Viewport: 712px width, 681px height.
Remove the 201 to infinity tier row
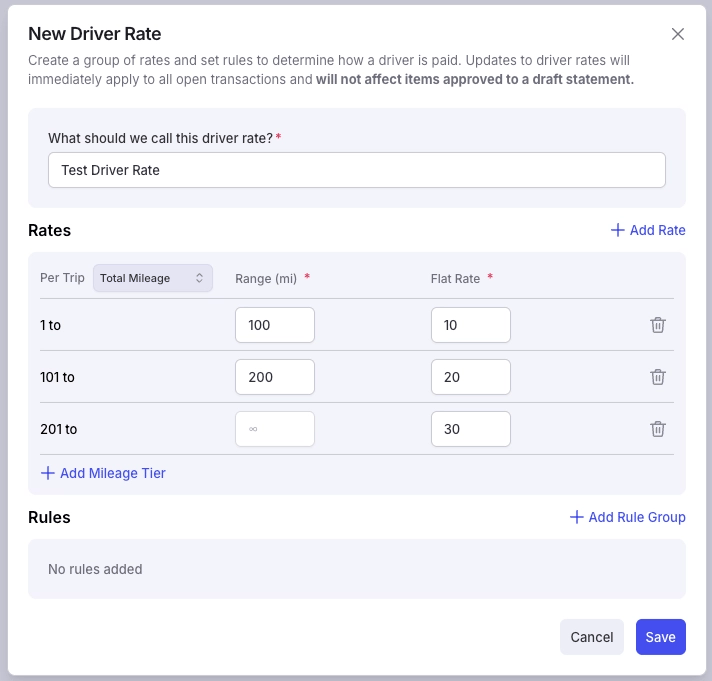[x=658, y=429]
